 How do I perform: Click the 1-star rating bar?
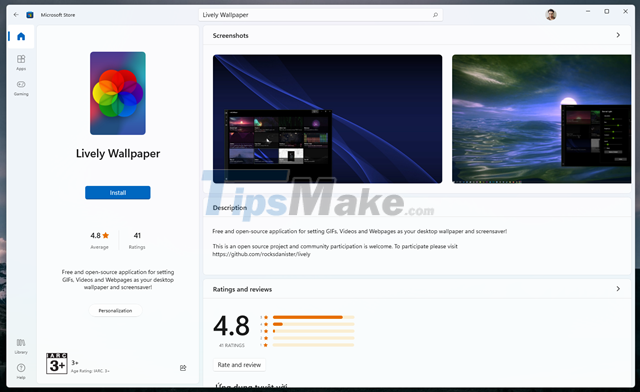click(313, 345)
